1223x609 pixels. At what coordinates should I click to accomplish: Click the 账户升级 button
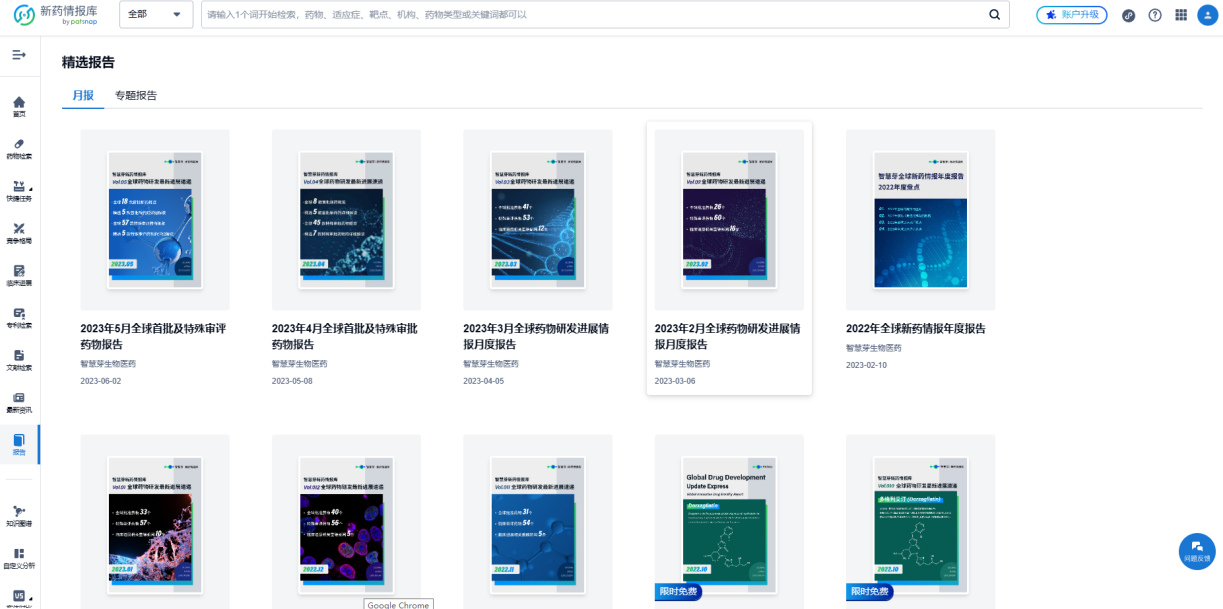point(1072,15)
